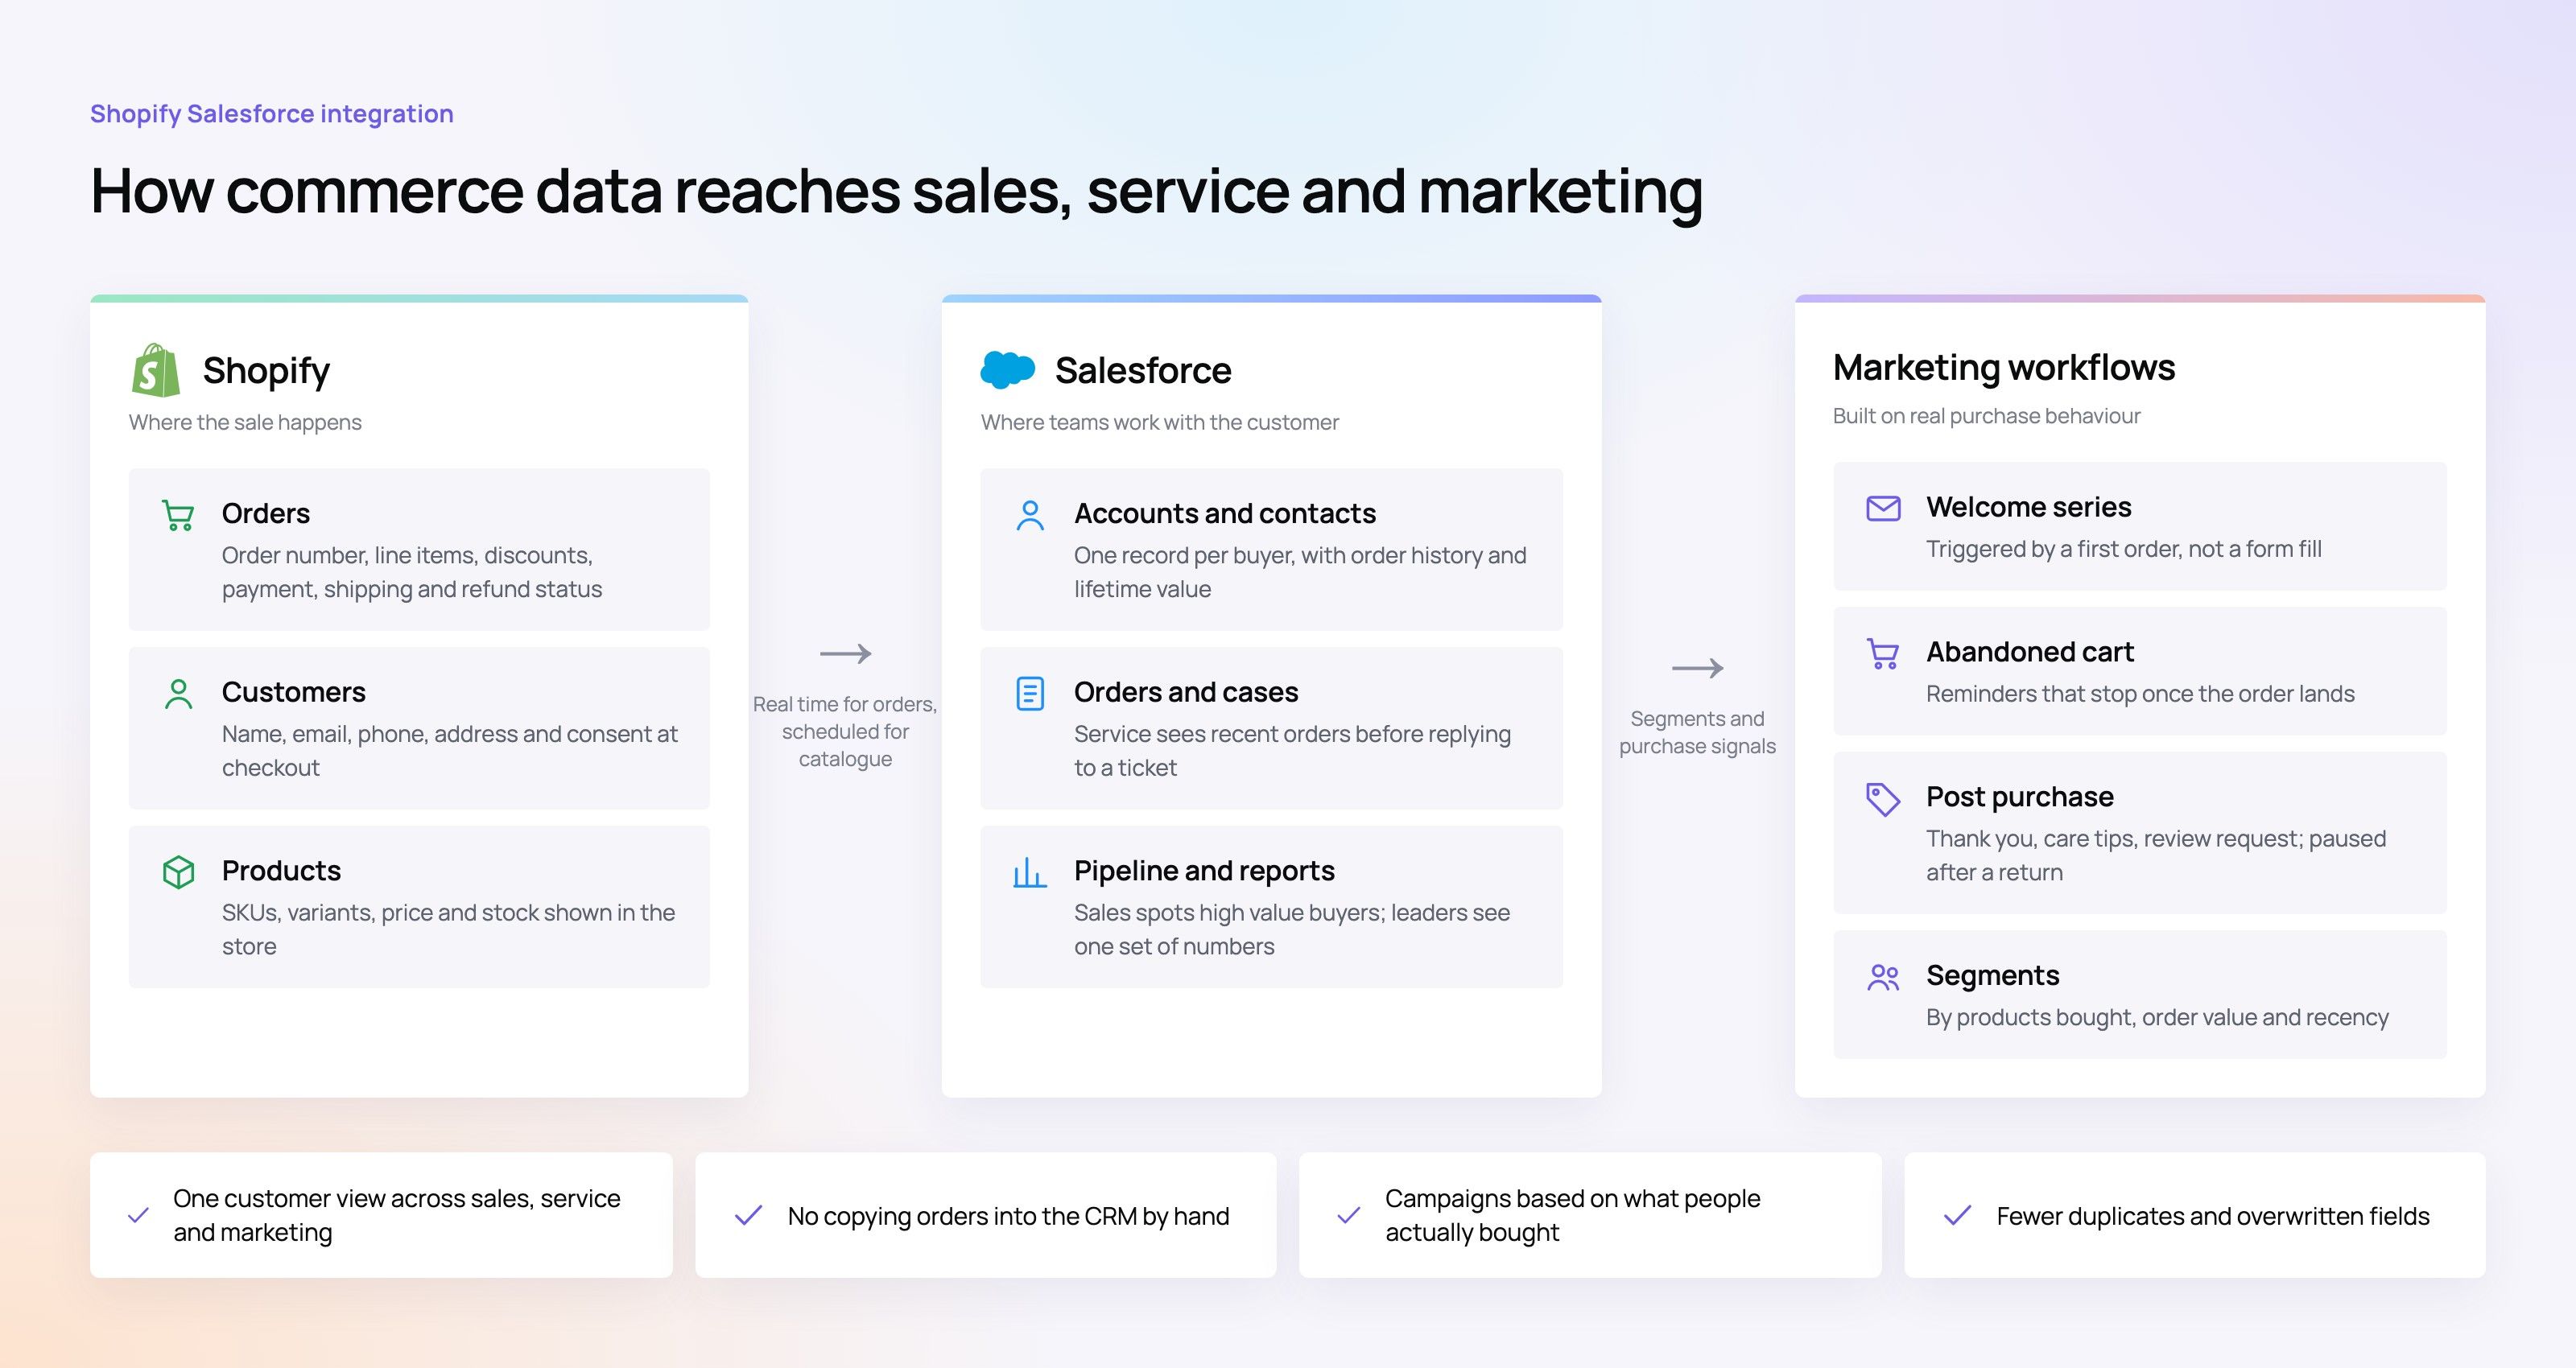Click the Products card title
Viewport: 2576px width, 1368px height.
click(x=281, y=871)
